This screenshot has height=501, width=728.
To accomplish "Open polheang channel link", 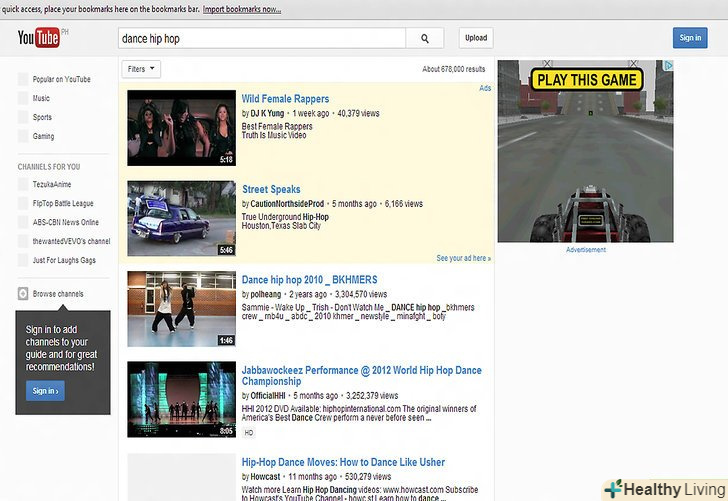I will click(x=266, y=294).
